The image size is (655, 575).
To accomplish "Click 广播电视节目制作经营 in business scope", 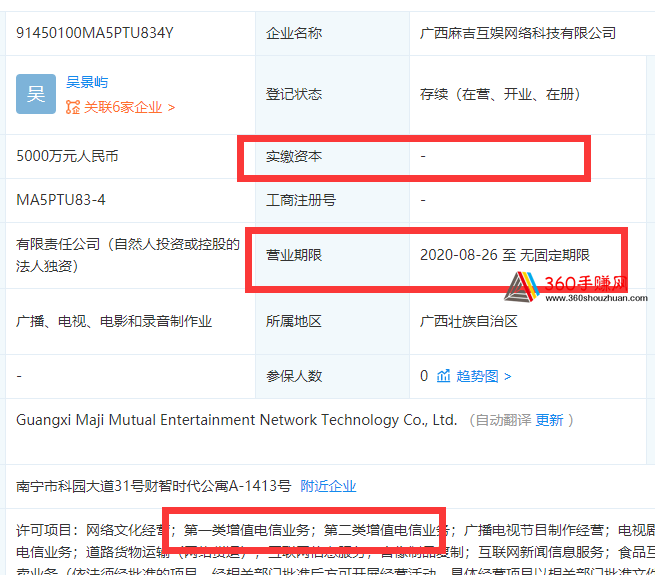I will [533, 531].
